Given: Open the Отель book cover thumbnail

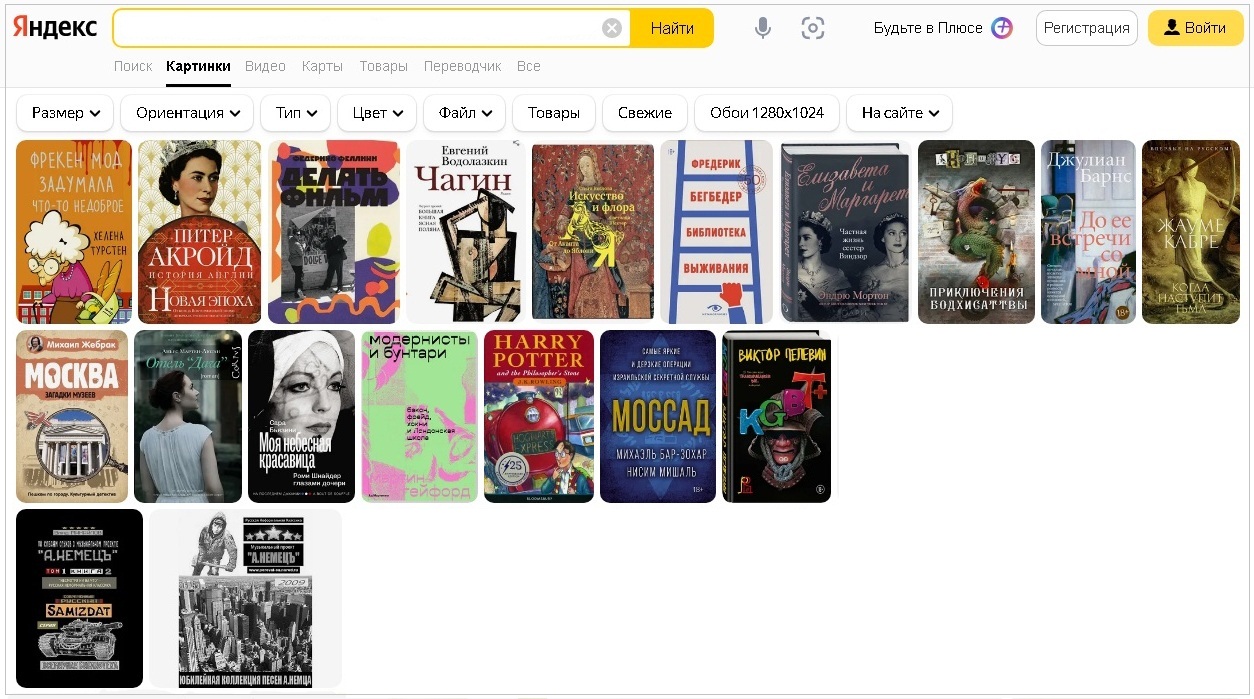Looking at the screenshot, I should [188, 416].
